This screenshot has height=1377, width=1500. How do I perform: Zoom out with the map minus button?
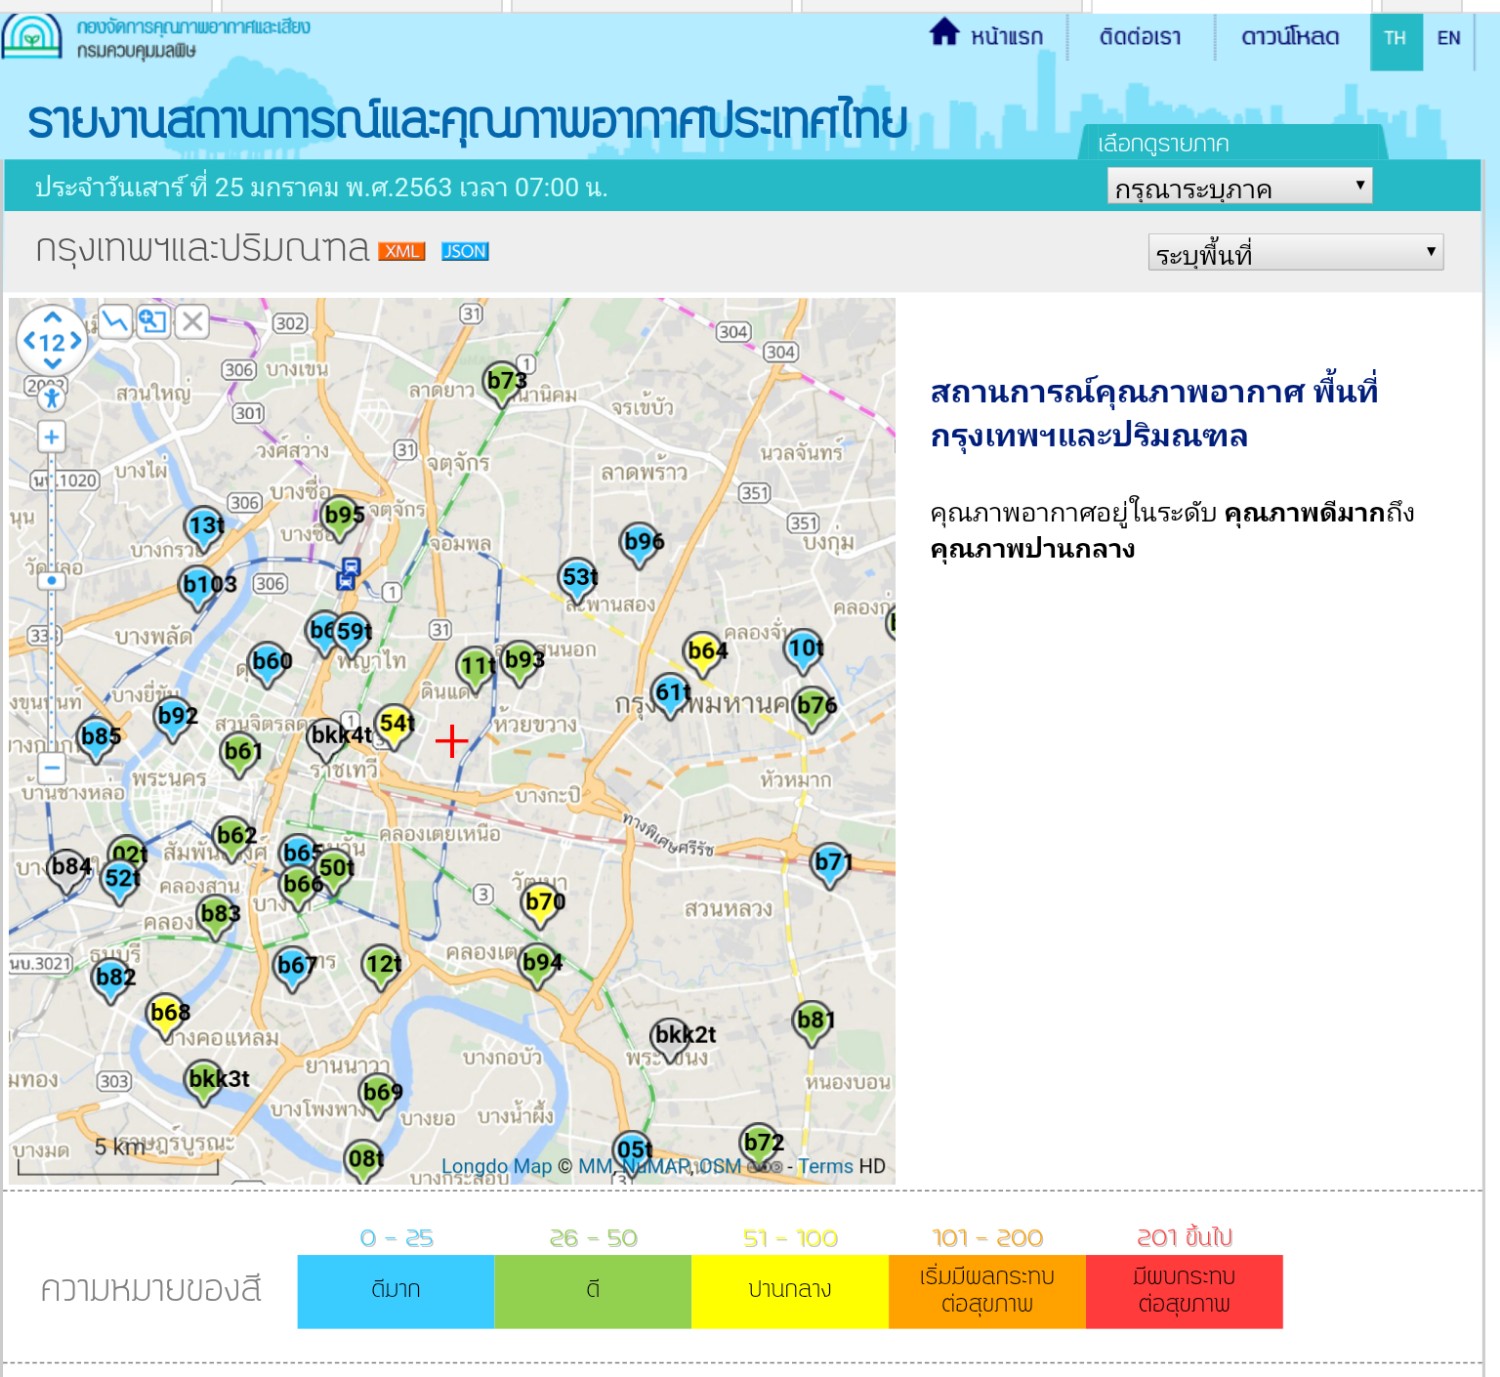coord(52,768)
